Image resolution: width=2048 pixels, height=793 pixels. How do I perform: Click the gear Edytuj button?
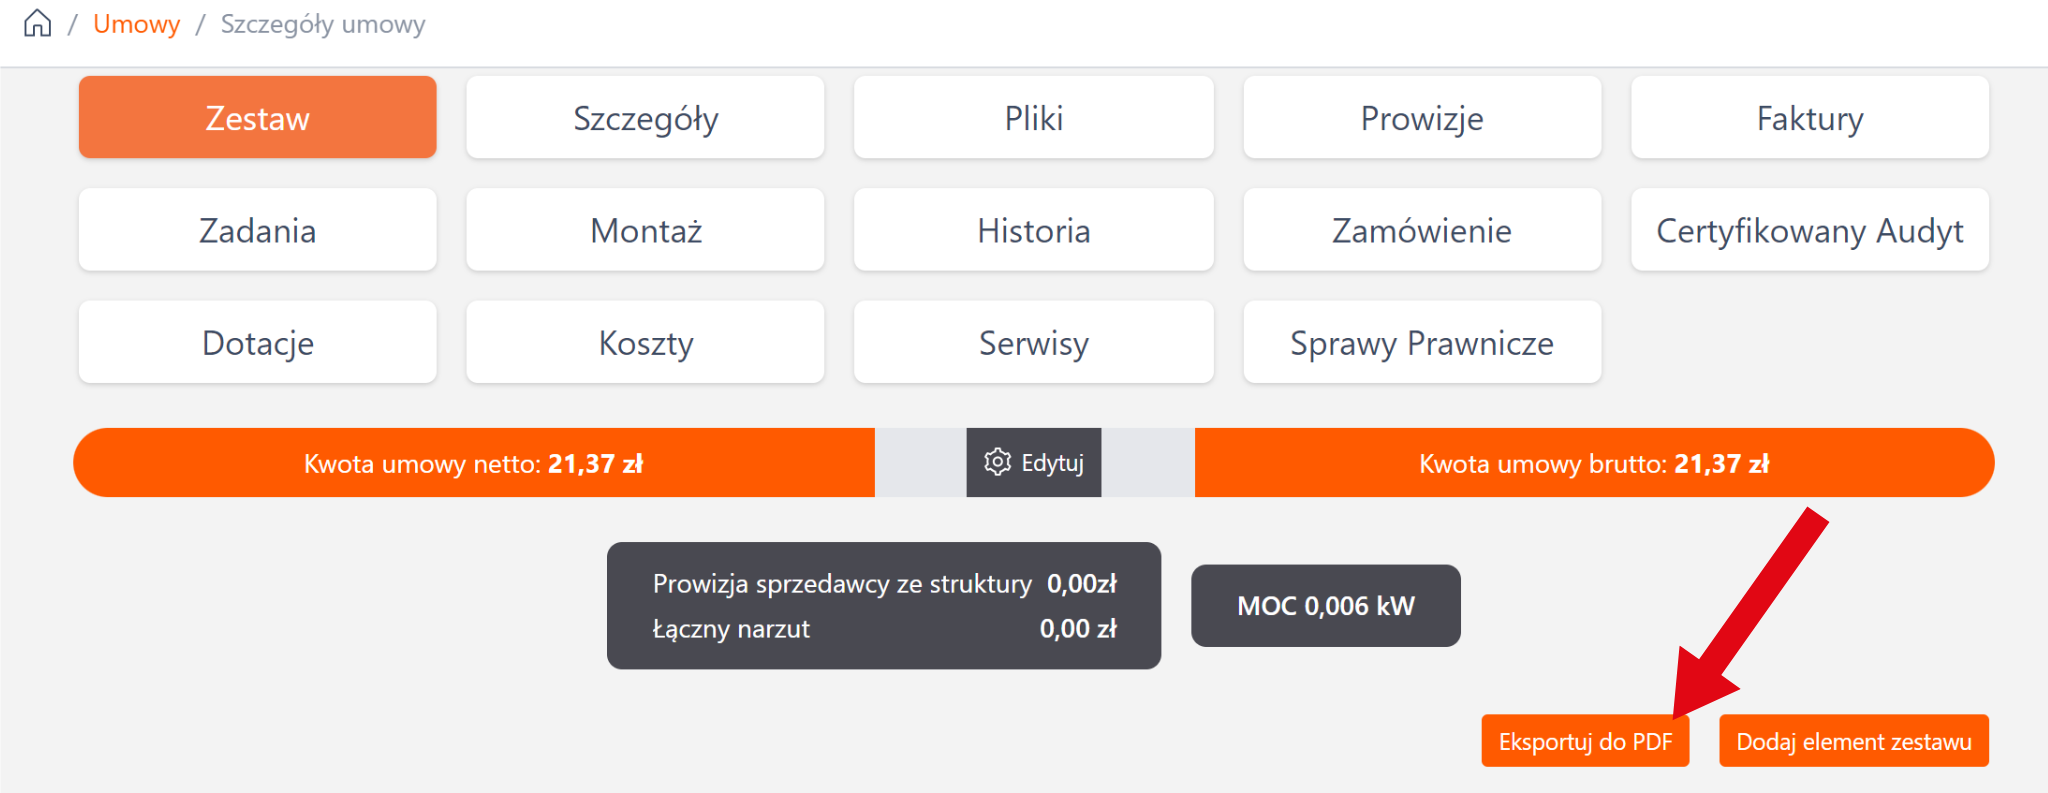pos(1034,463)
